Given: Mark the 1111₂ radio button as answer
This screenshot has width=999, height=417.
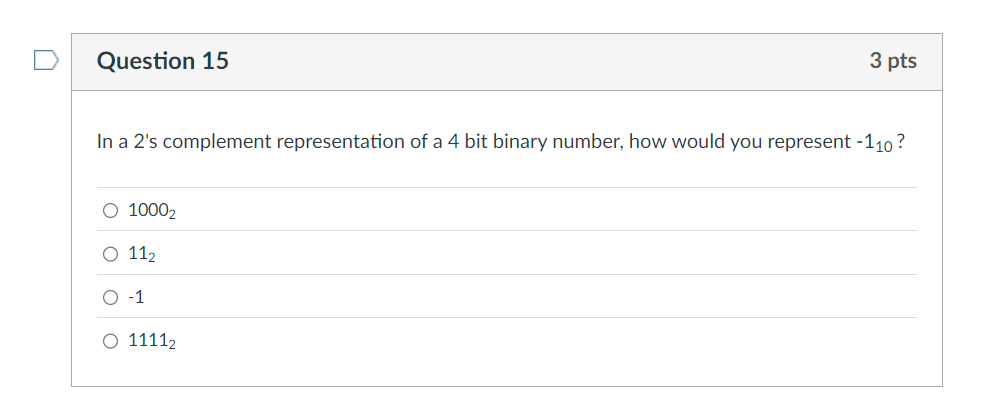Looking at the screenshot, I should (110, 341).
